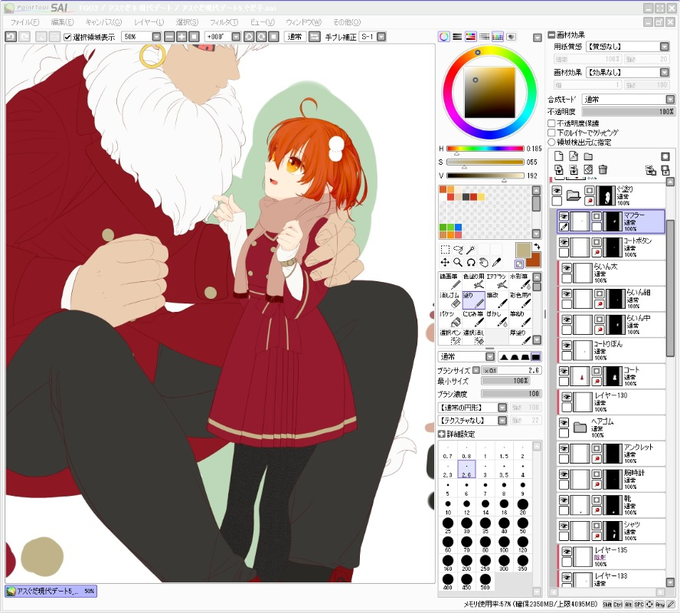Hide the ヘアゴム folder layer
The height and width of the screenshot is (613, 680).
pyautogui.click(x=563, y=423)
